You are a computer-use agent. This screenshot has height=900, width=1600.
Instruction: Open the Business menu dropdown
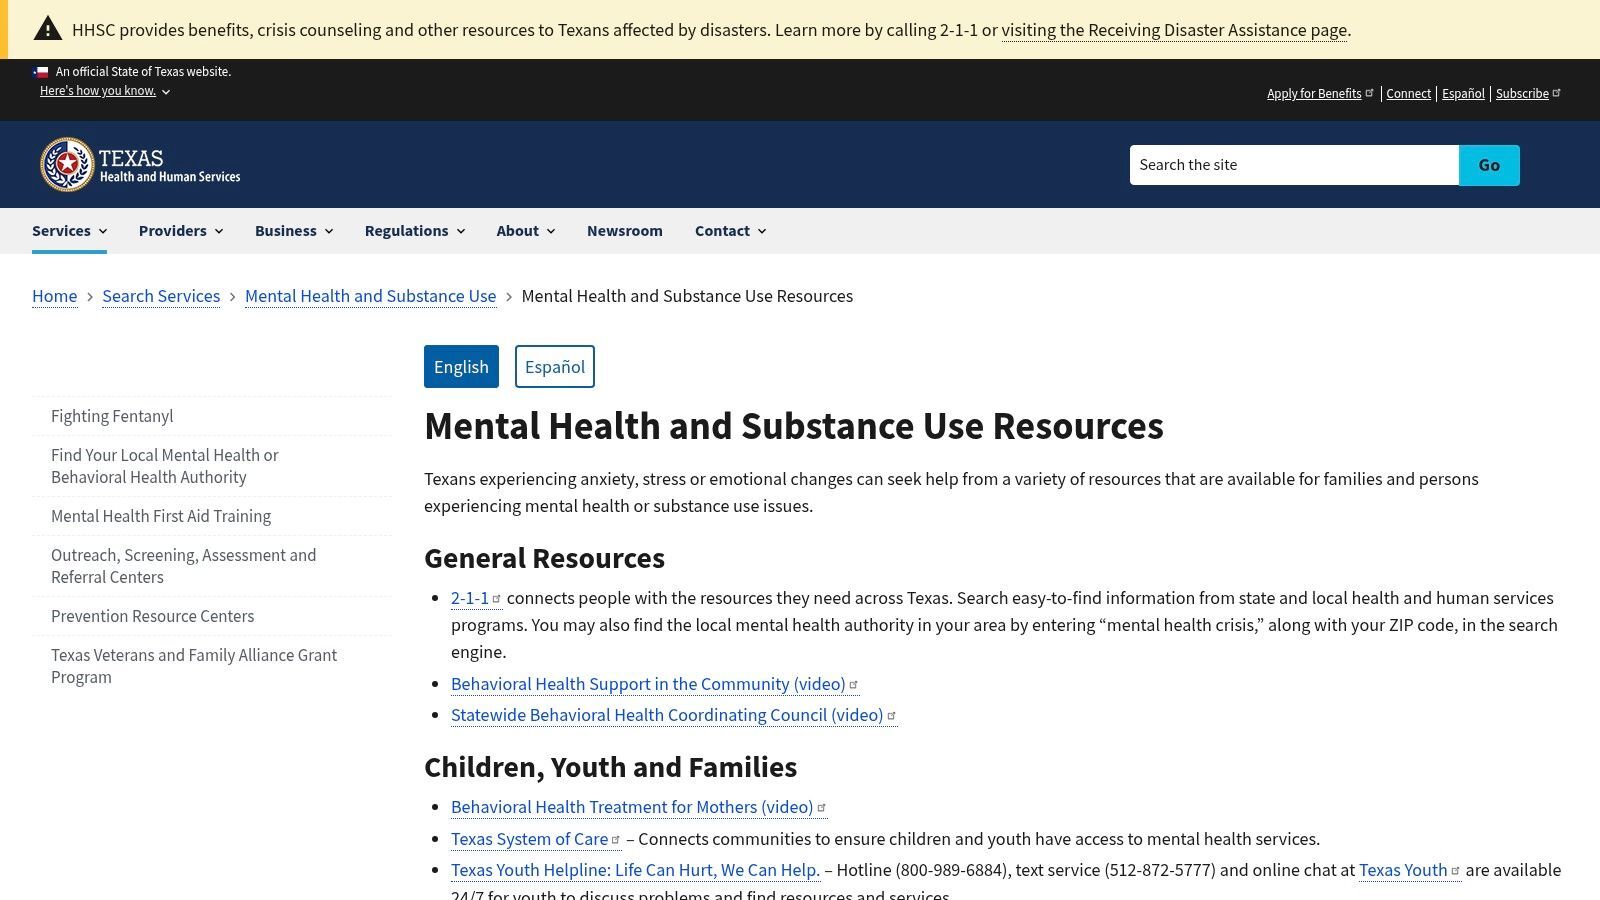(x=294, y=231)
